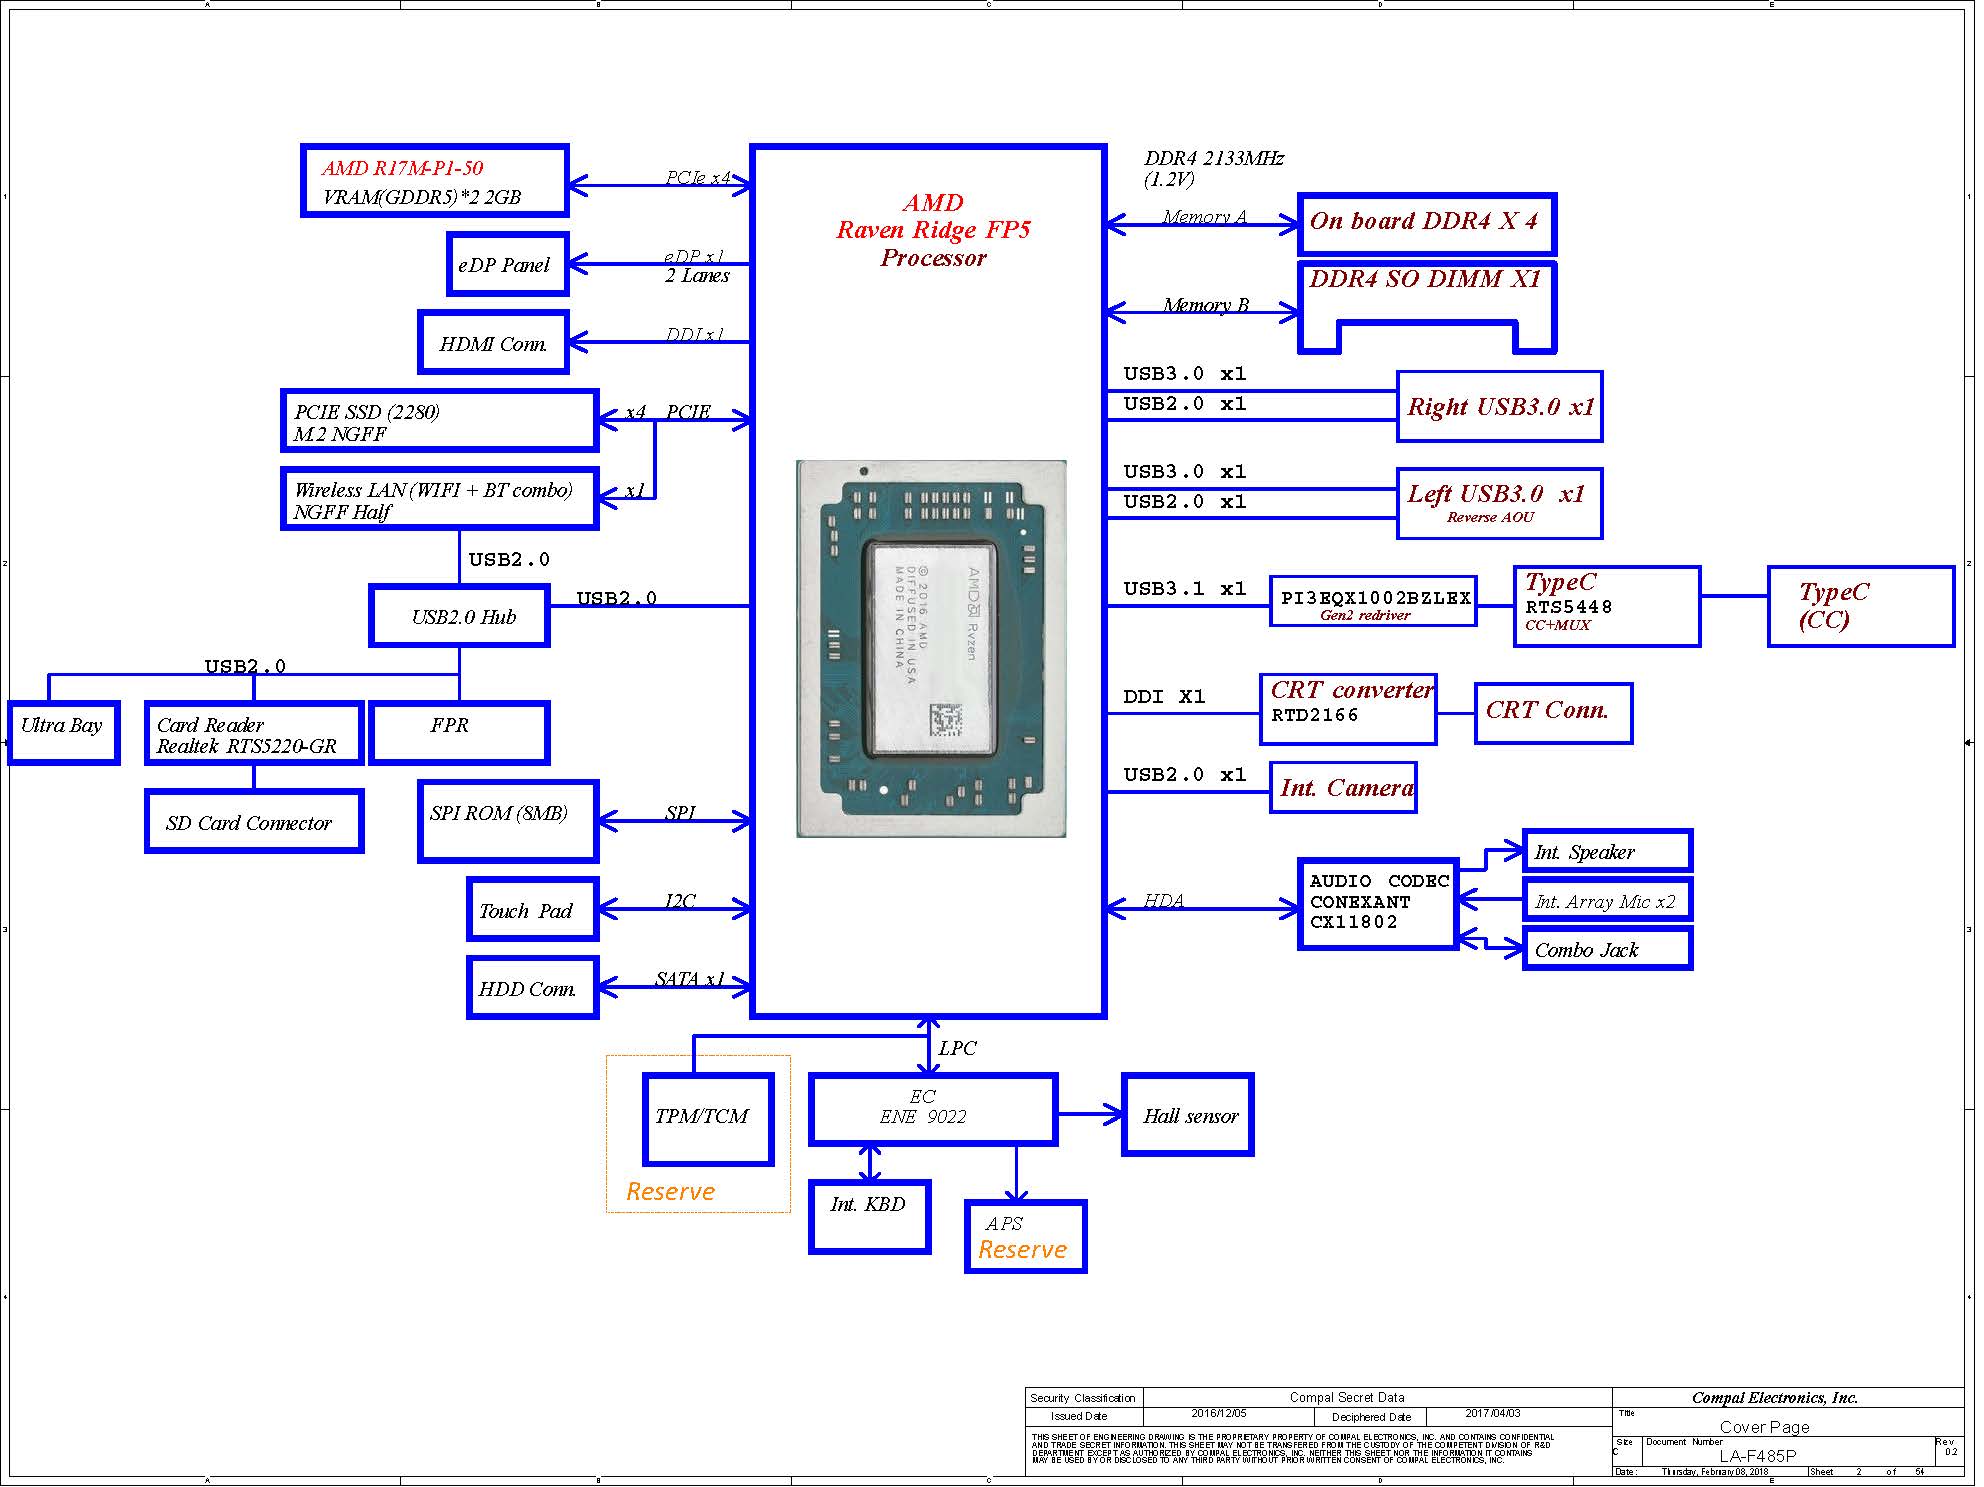Viewport: 1984px width, 1487px height.
Task: Click the CRT converter RTD2166 block
Action: [1348, 709]
